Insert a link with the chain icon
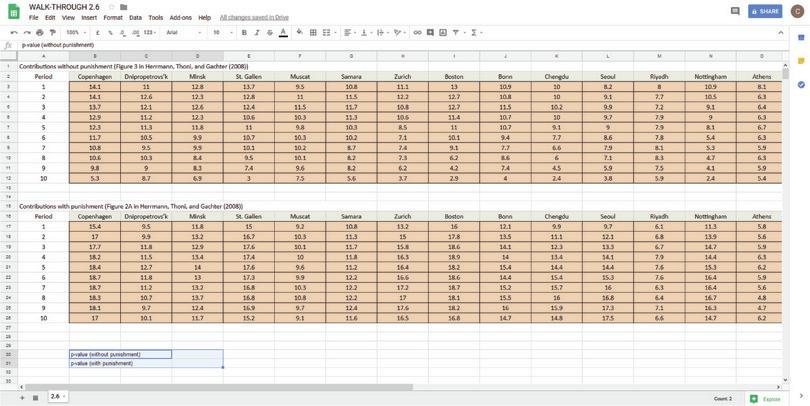 (x=417, y=33)
